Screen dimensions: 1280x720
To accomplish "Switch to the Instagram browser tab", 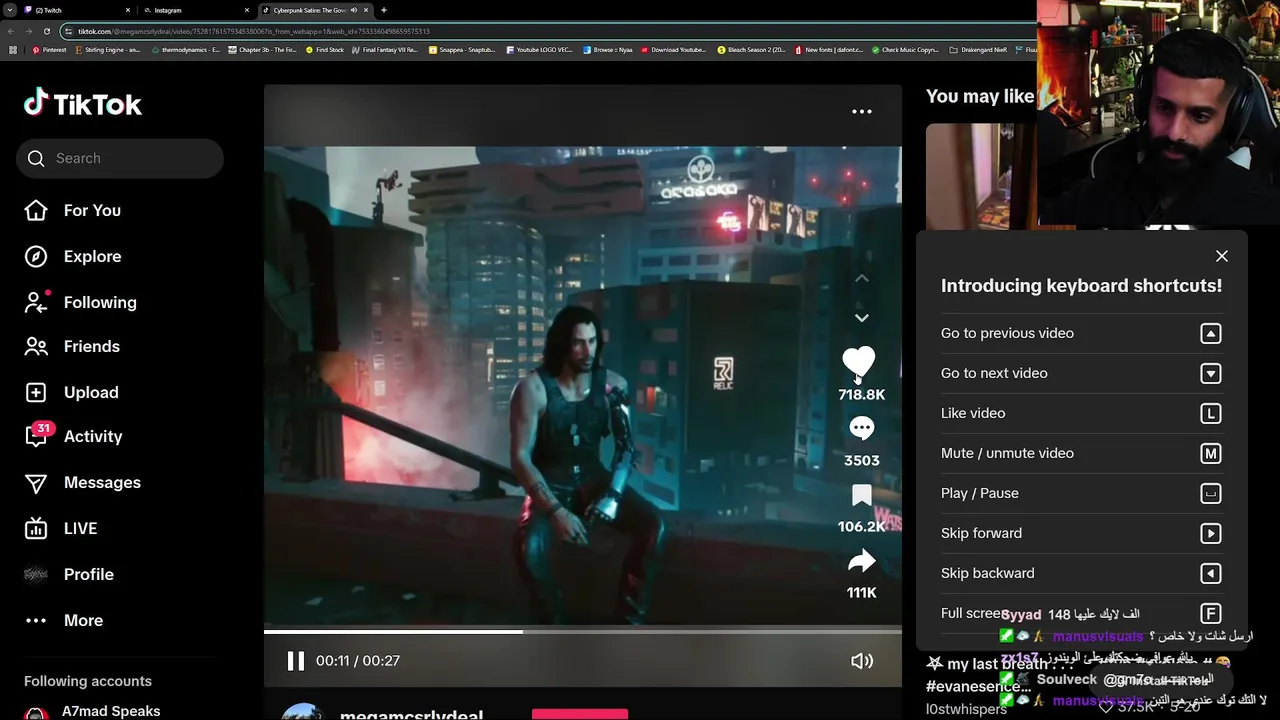I will (x=195, y=10).
